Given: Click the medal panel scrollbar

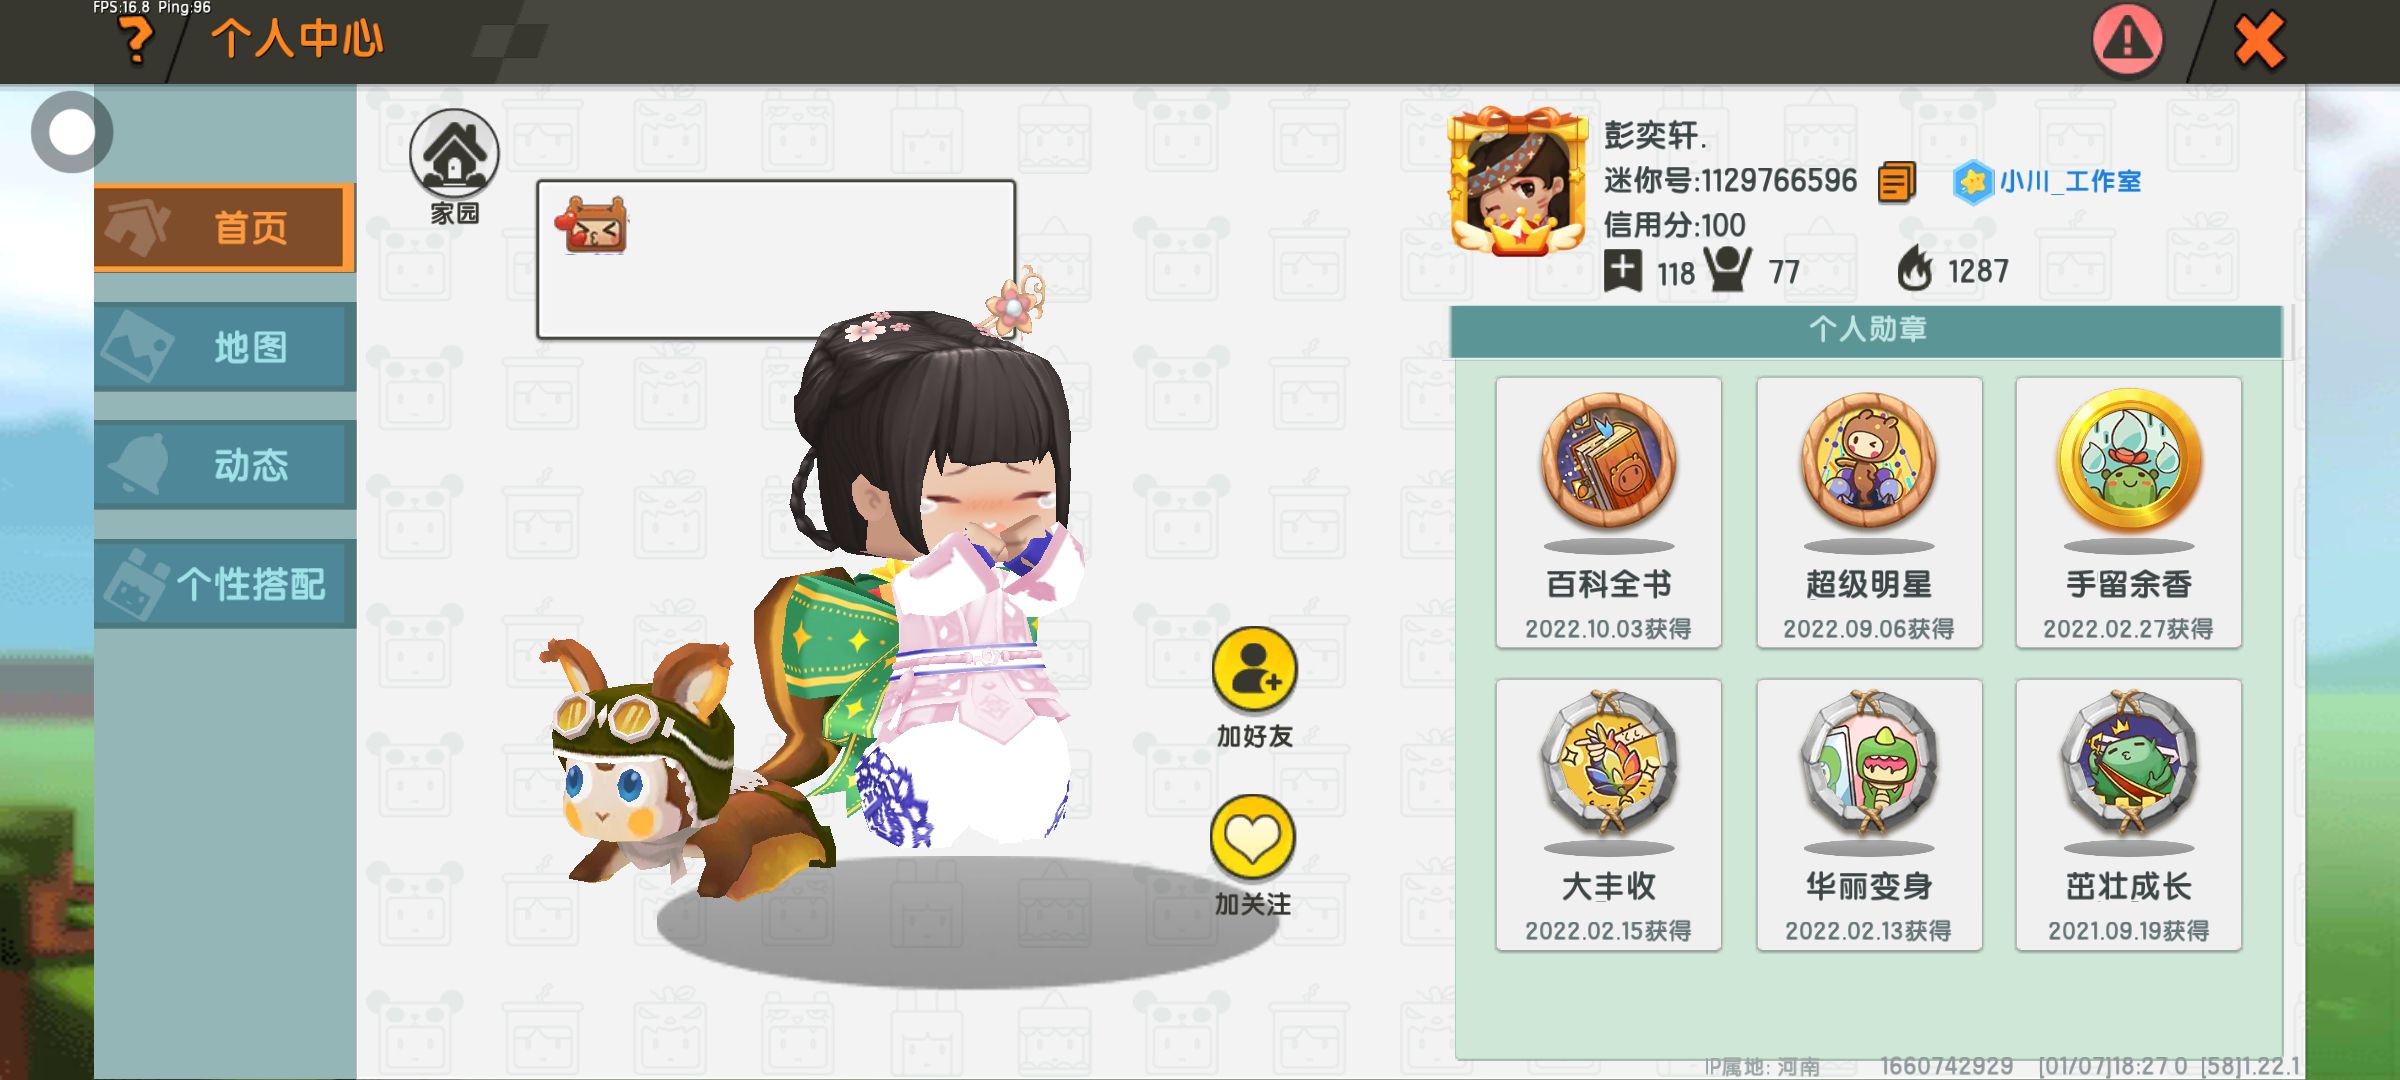Looking at the screenshot, I should tap(2288, 332).
